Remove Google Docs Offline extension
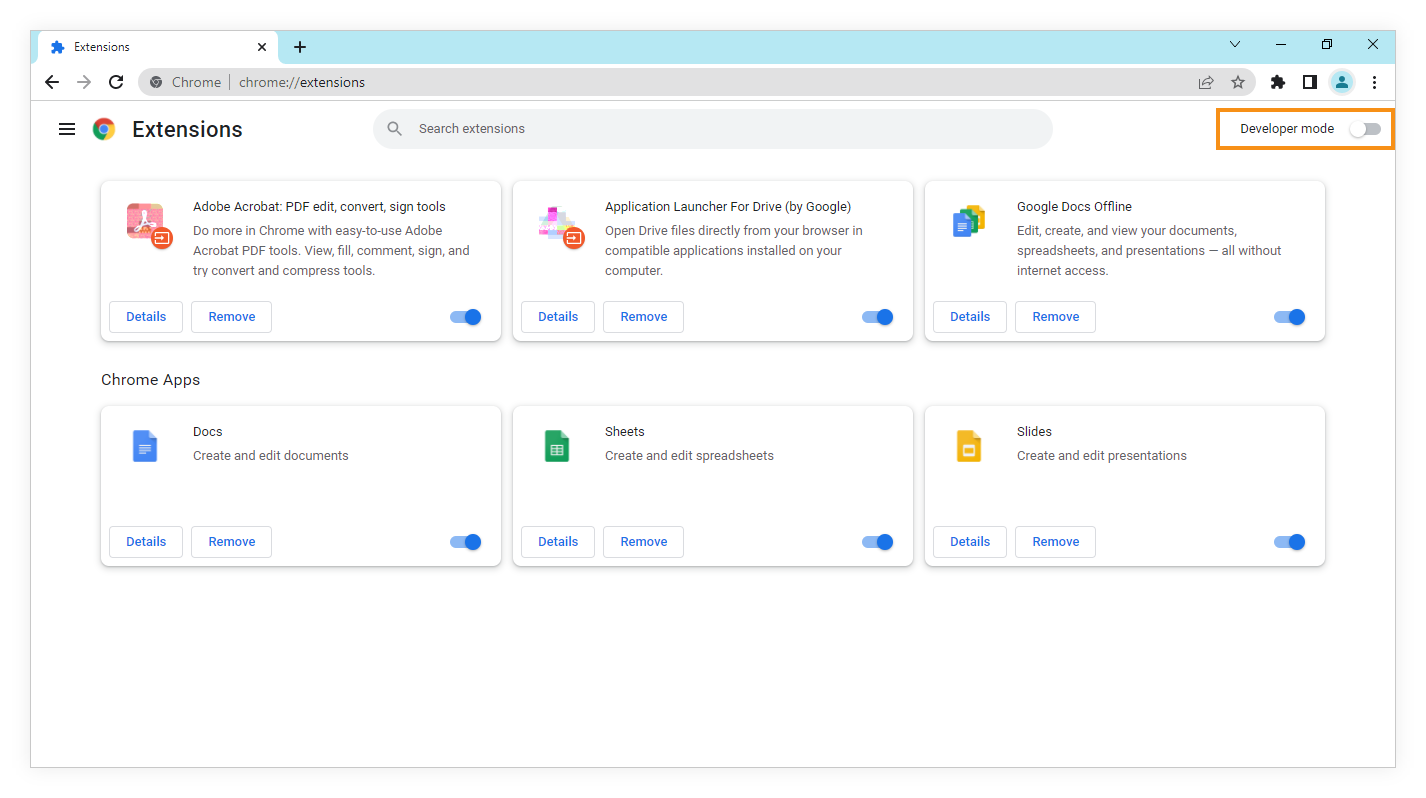 (1056, 317)
